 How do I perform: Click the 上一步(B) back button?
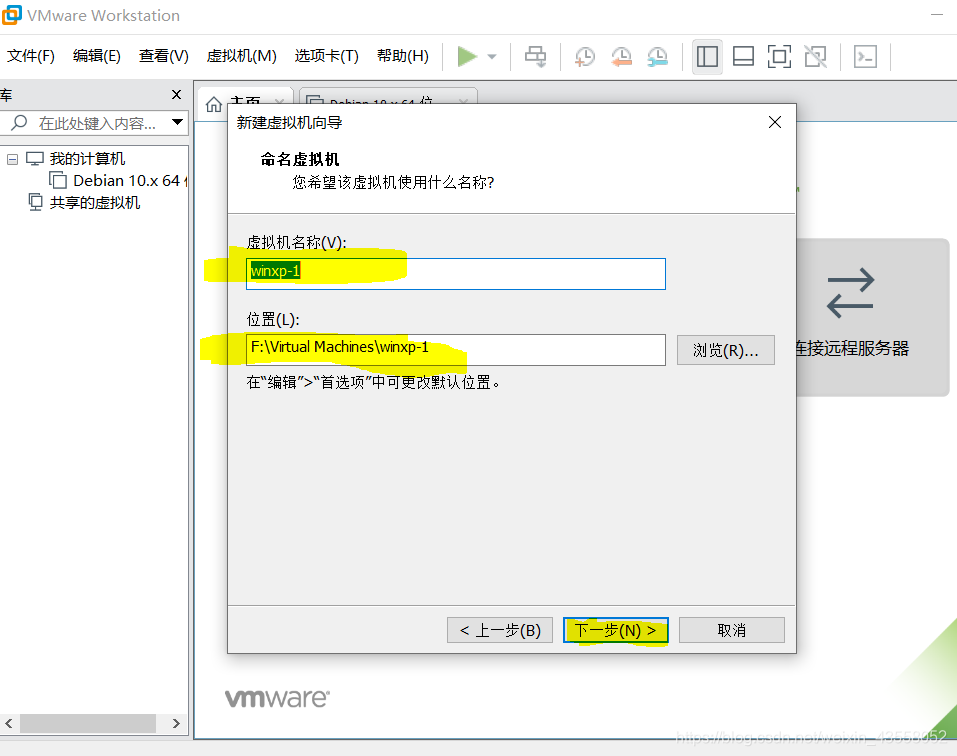click(500, 630)
